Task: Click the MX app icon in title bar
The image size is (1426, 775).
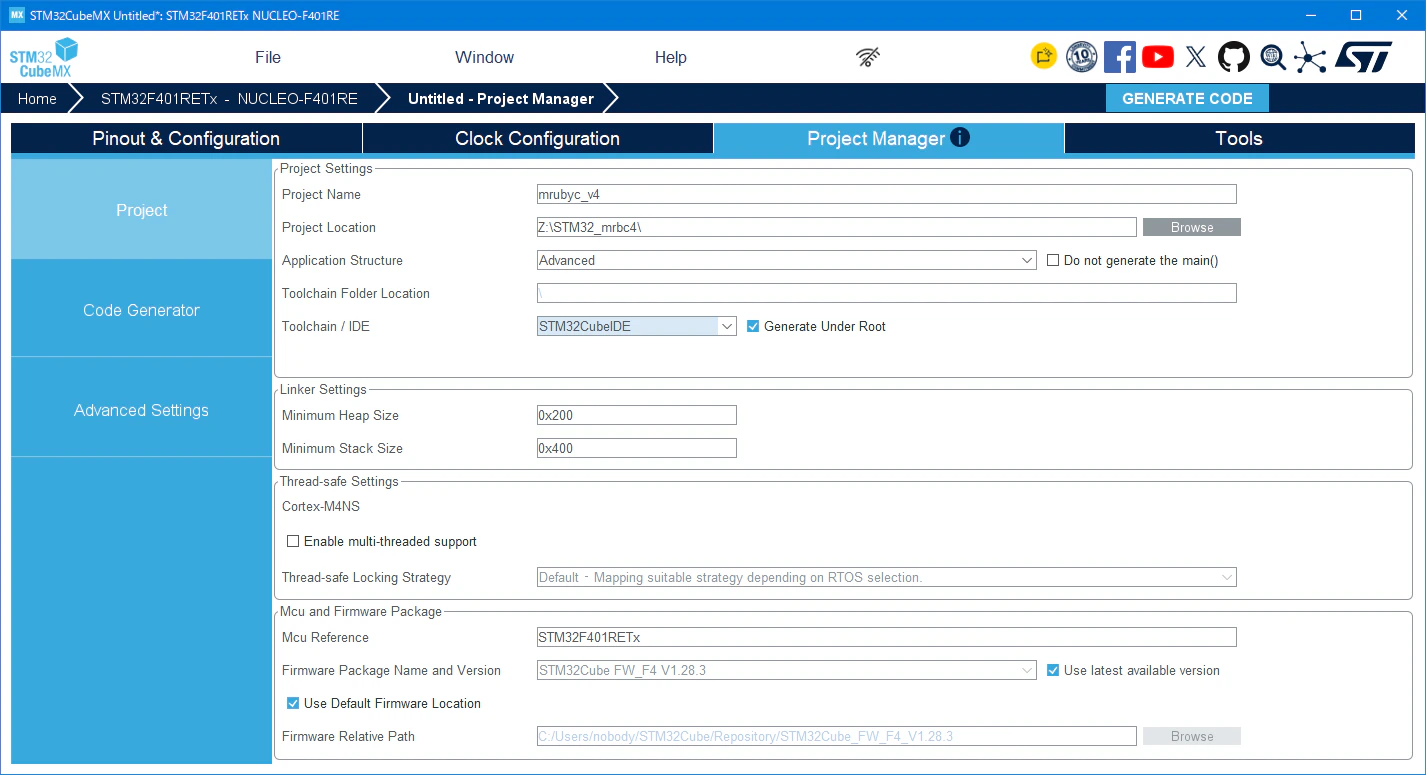Action: 16,15
